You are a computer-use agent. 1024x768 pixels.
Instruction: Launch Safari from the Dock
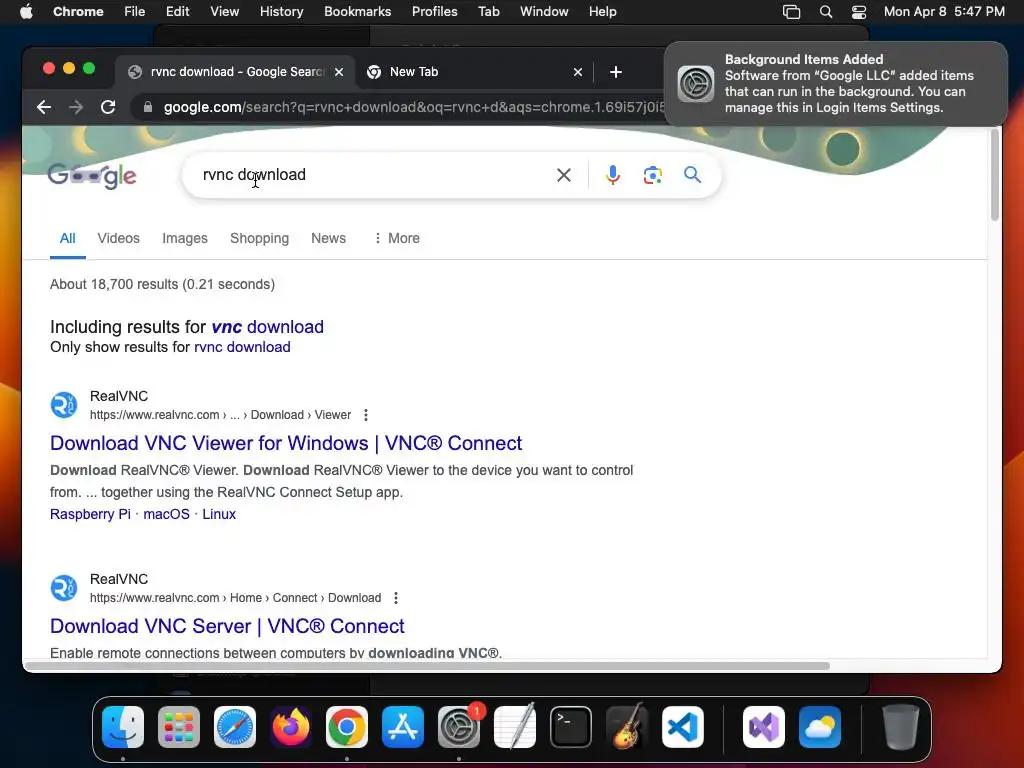pyautogui.click(x=235, y=727)
